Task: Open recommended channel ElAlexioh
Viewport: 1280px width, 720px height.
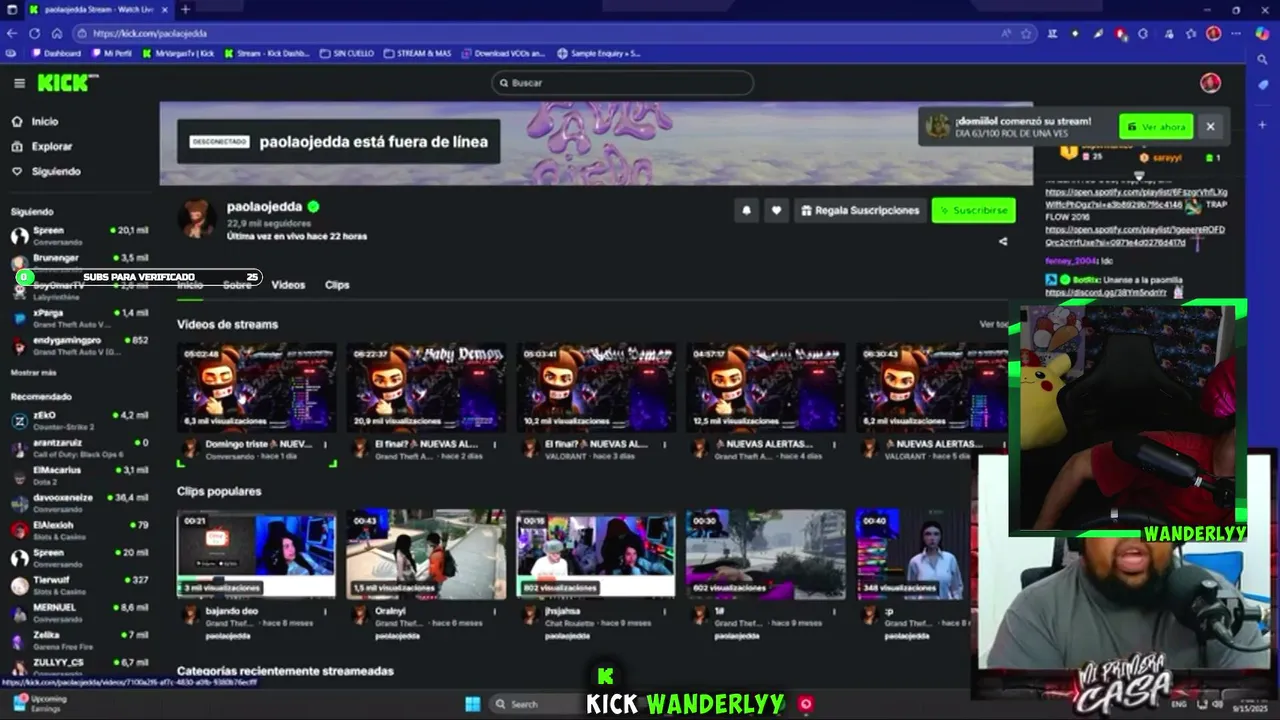Action: [80, 530]
